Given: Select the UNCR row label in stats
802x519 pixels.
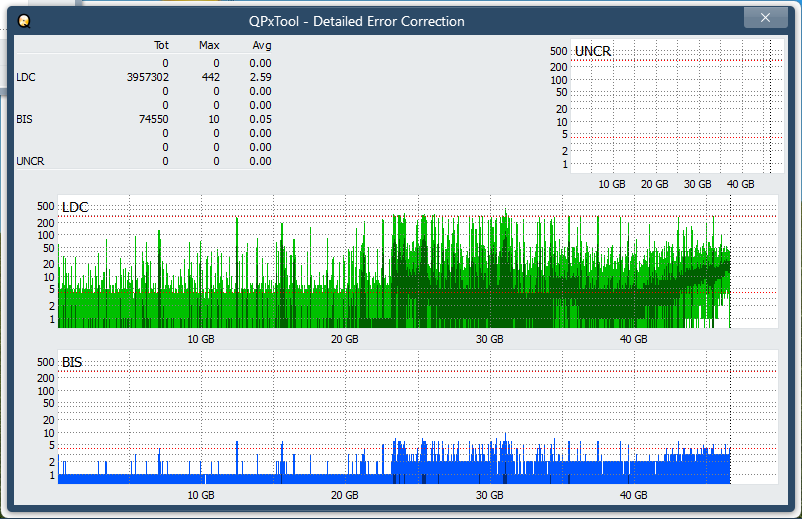Looking at the screenshot, I should coord(30,161).
